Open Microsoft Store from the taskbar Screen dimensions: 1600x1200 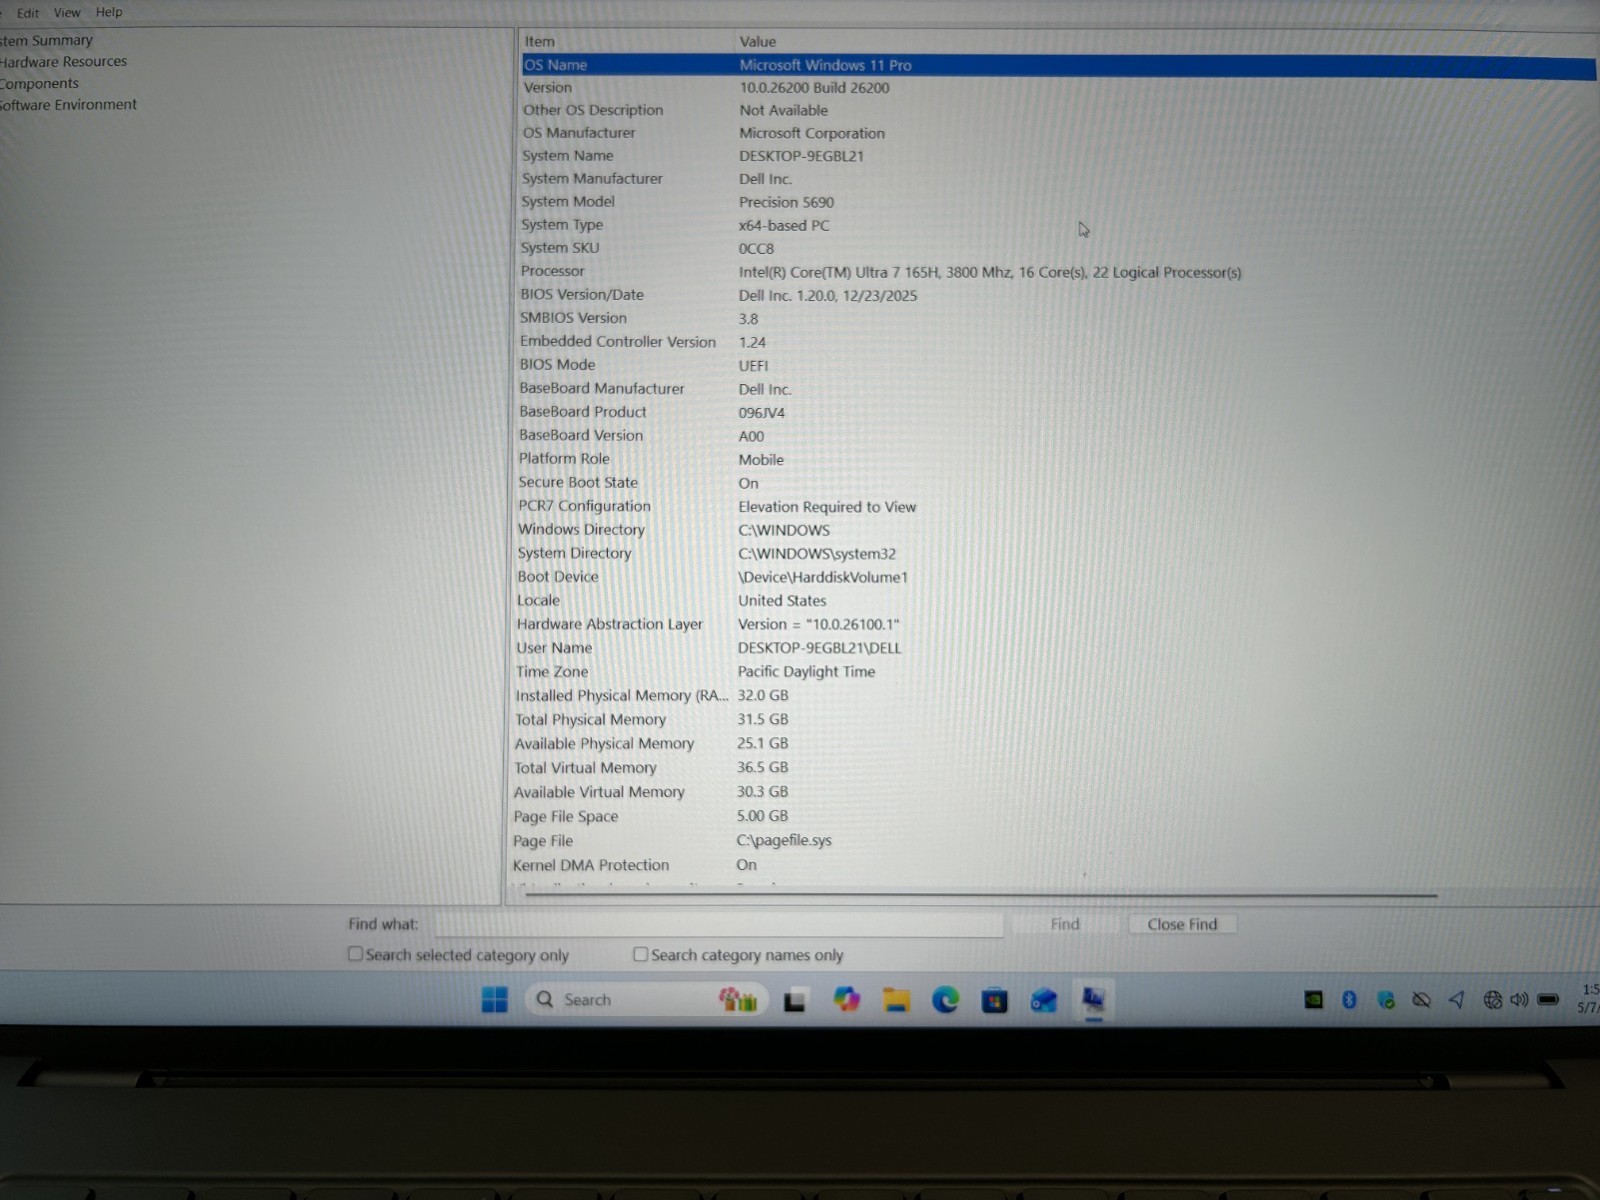tap(994, 999)
